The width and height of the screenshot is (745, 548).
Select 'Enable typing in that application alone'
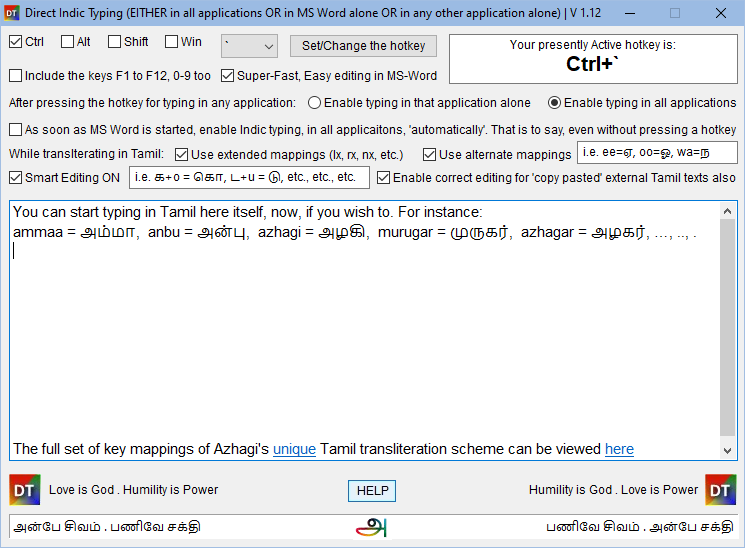pyautogui.click(x=314, y=103)
